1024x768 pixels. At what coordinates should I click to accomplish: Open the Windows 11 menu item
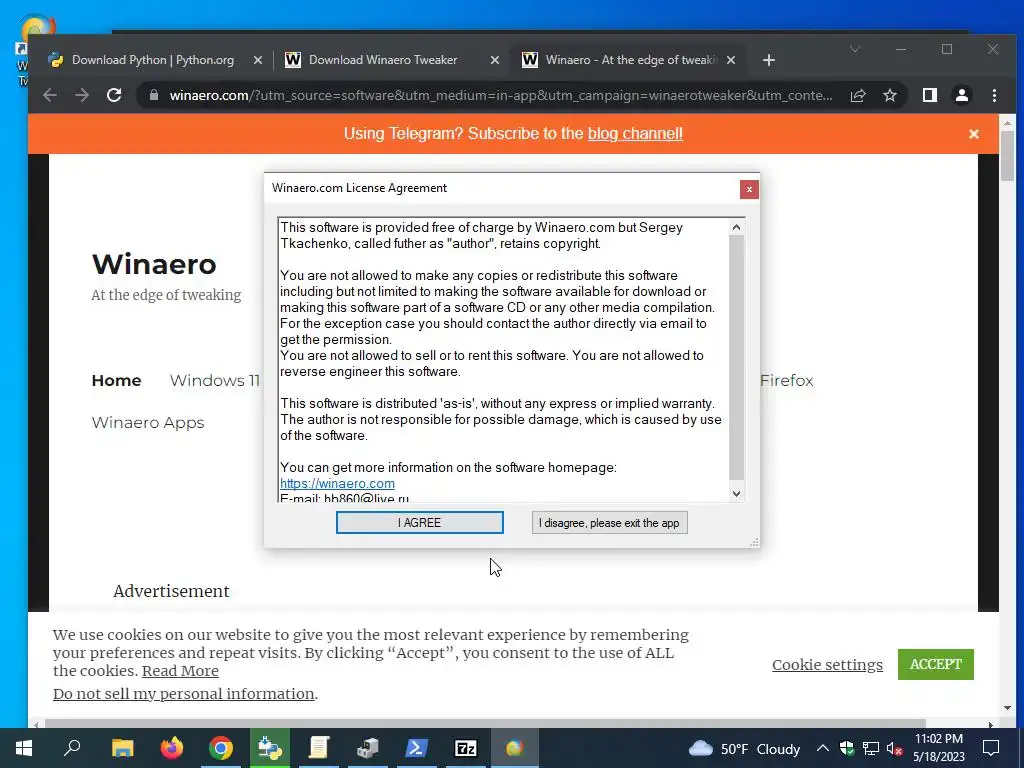[214, 380]
